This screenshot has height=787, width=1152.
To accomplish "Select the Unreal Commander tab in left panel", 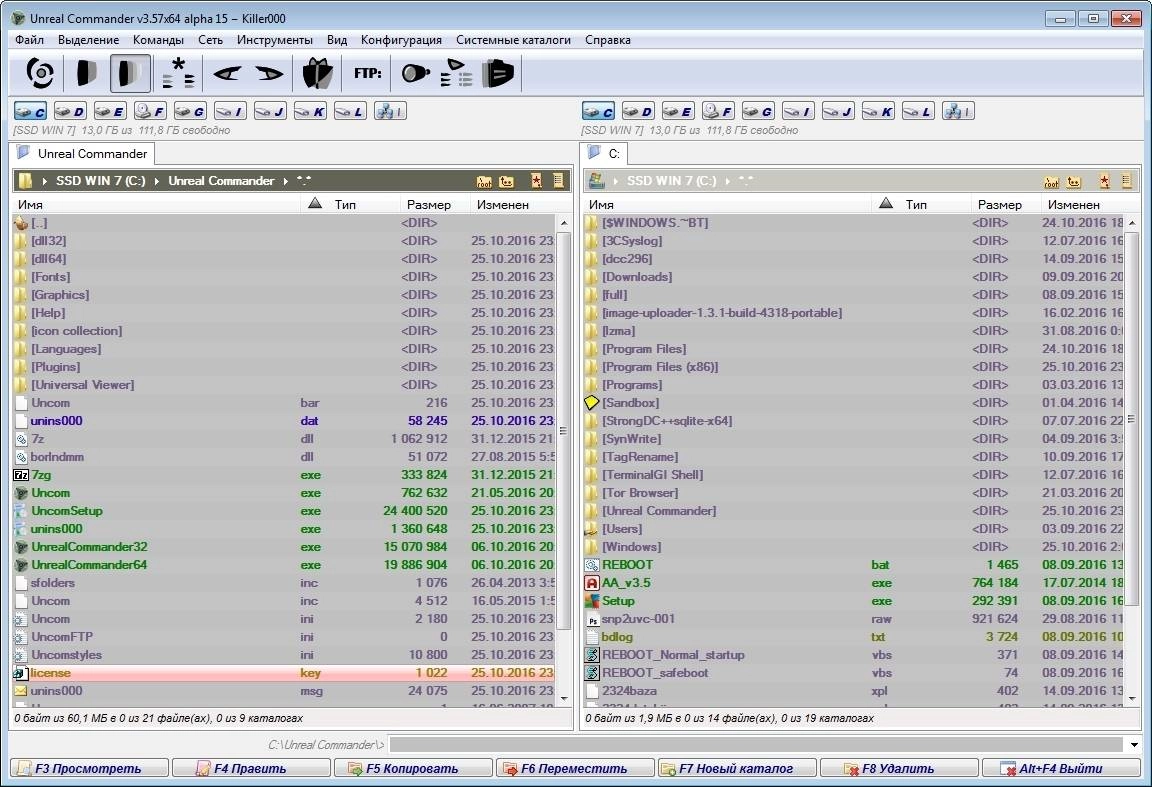I will 82,154.
